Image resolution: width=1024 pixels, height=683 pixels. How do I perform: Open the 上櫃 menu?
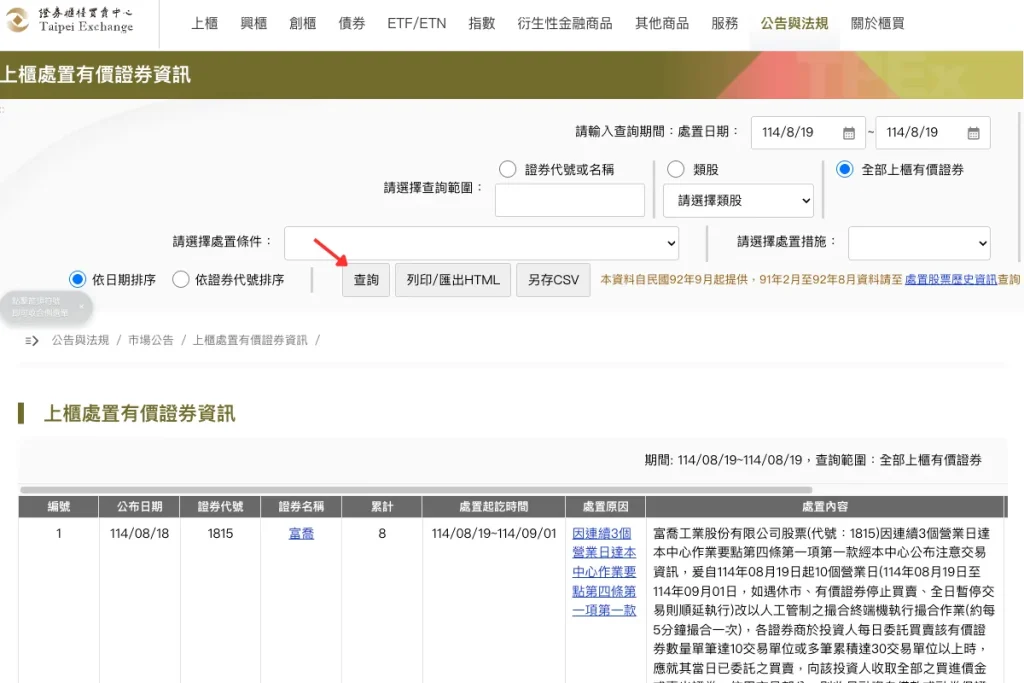(x=204, y=24)
